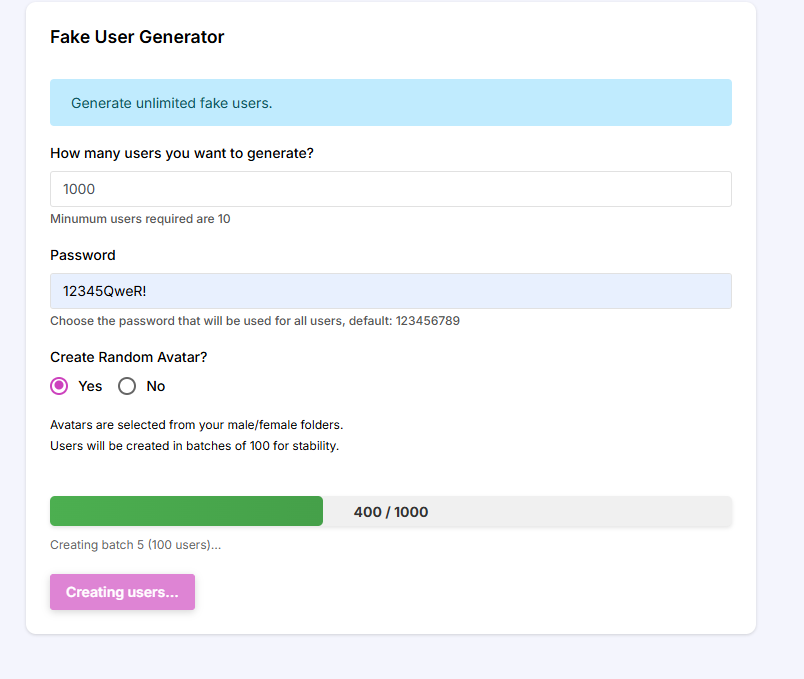Screen dimensions: 804x679
Task: Click the 'Creating batch 5' status text
Action: pyautogui.click(x=135, y=545)
